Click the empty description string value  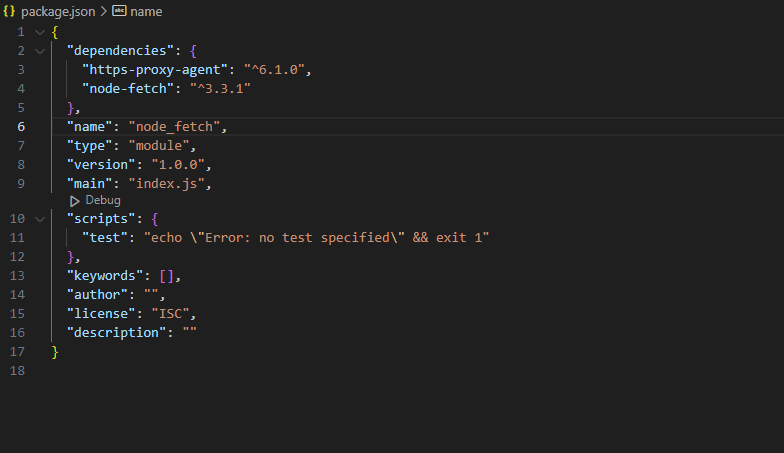(x=190, y=331)
